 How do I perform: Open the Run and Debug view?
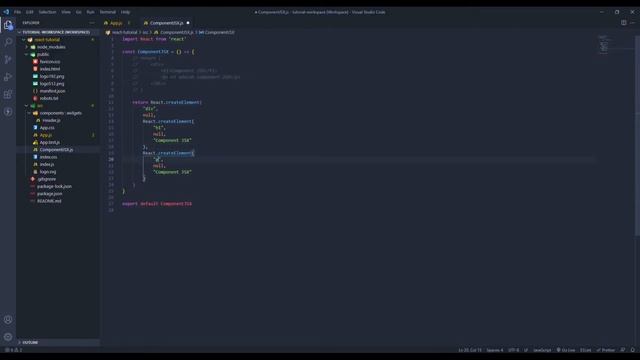8,77
